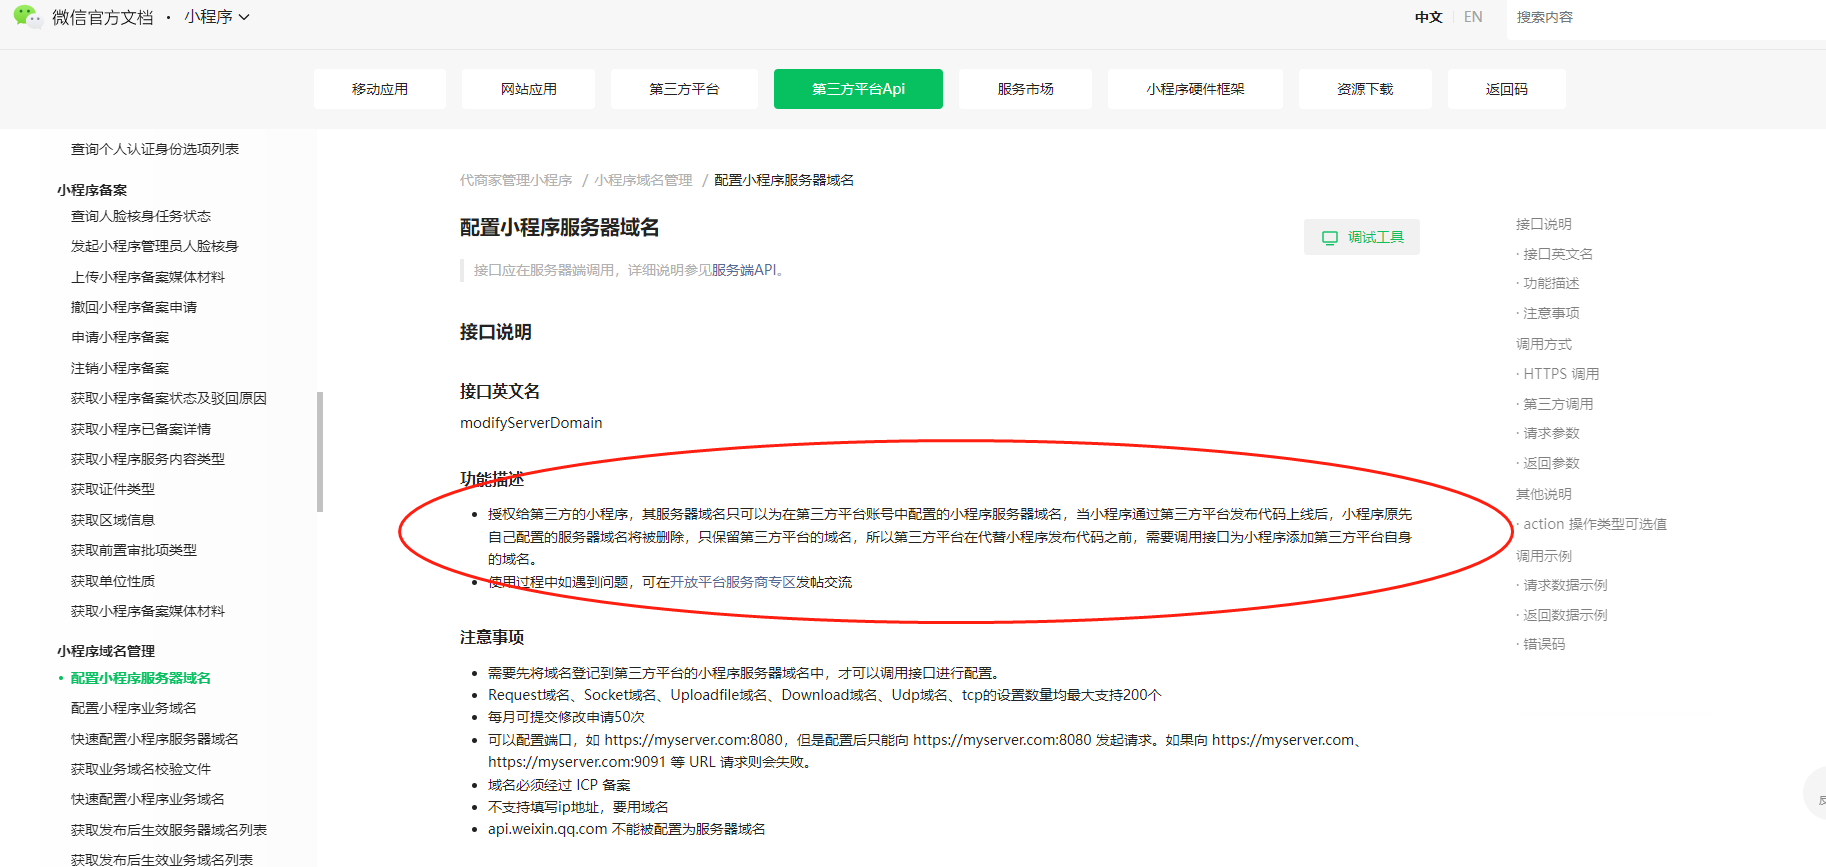Jump to 调用方式 in page outline
Image resolution: width=1826 pixels, height=867 pixels.
click(x=1544, y=344)
